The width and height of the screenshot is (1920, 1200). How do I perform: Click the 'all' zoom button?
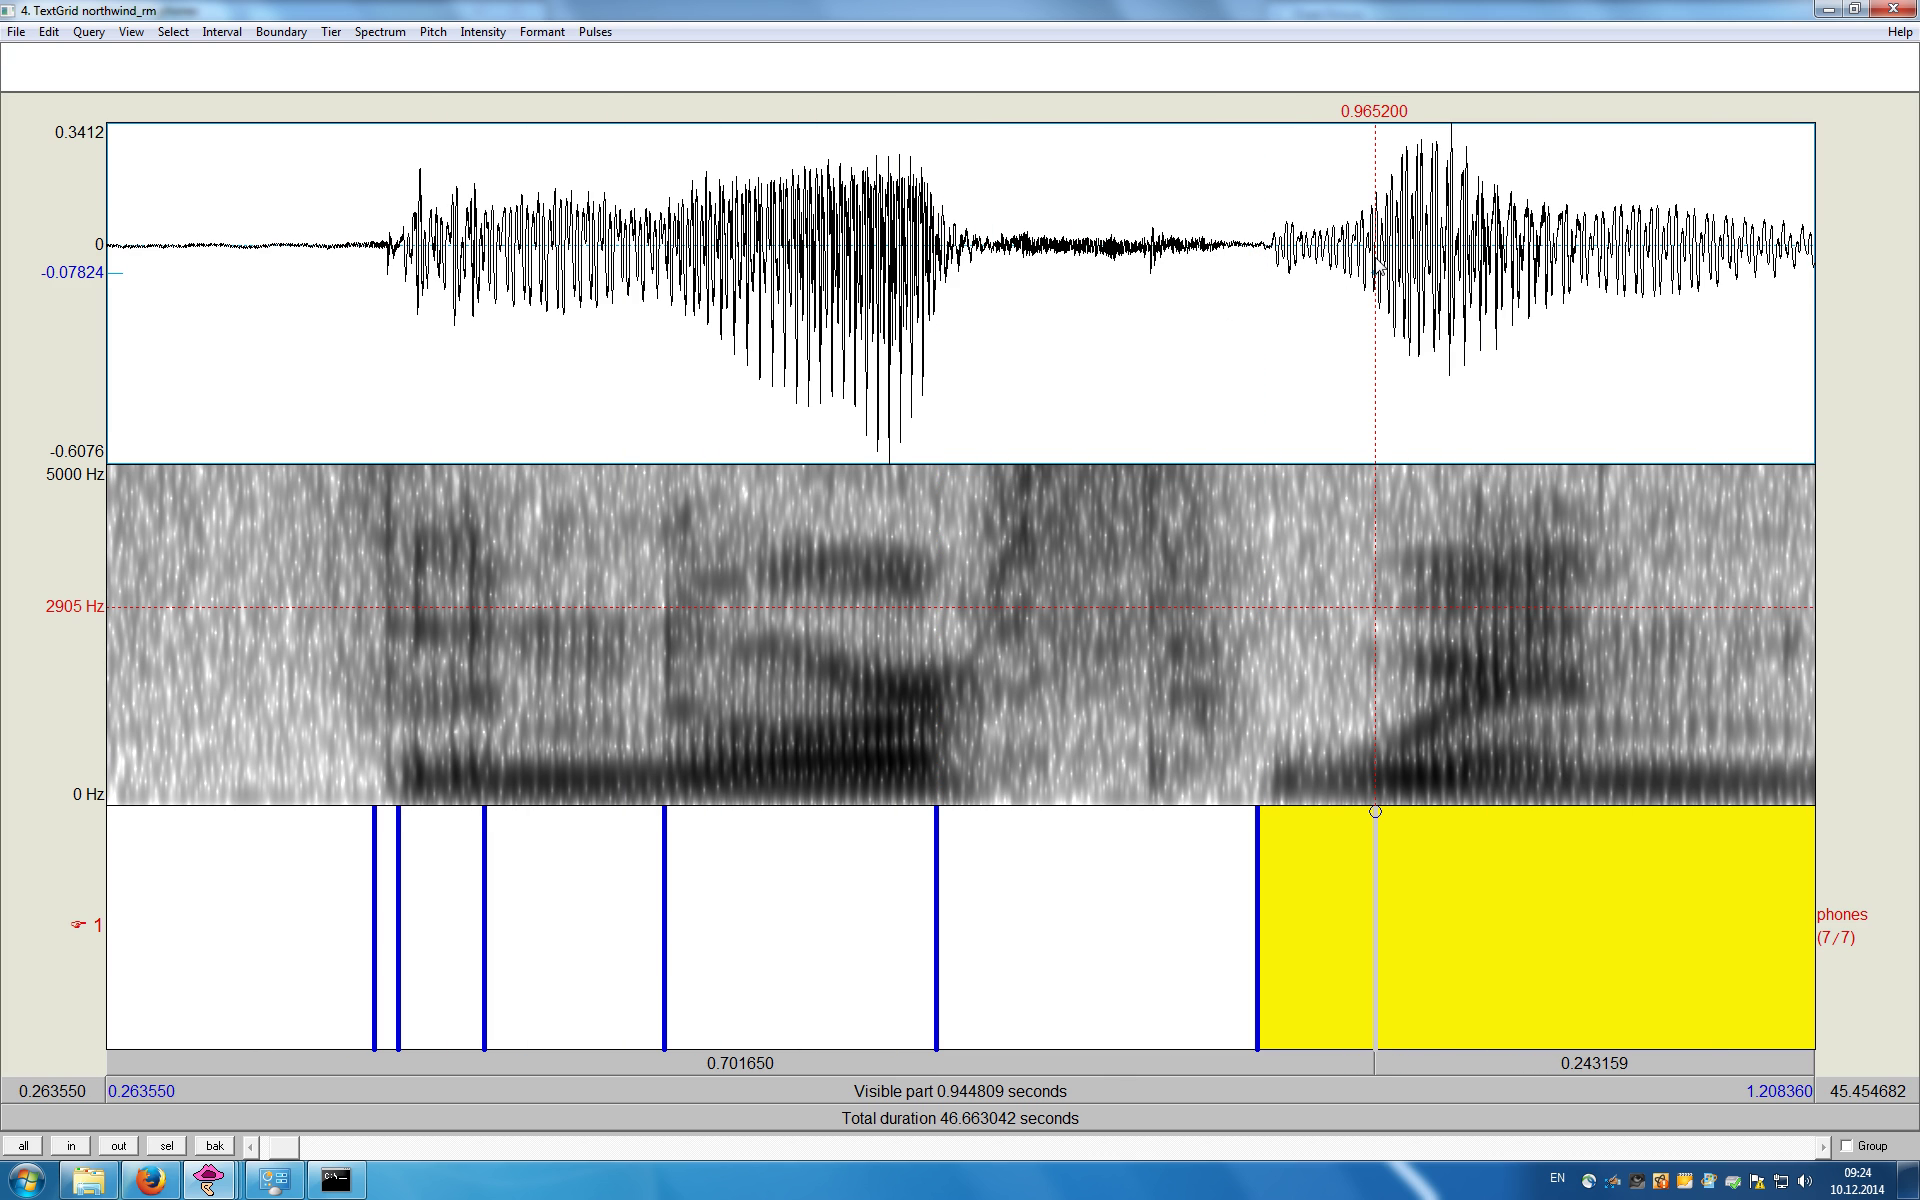tap(24, 1146)
